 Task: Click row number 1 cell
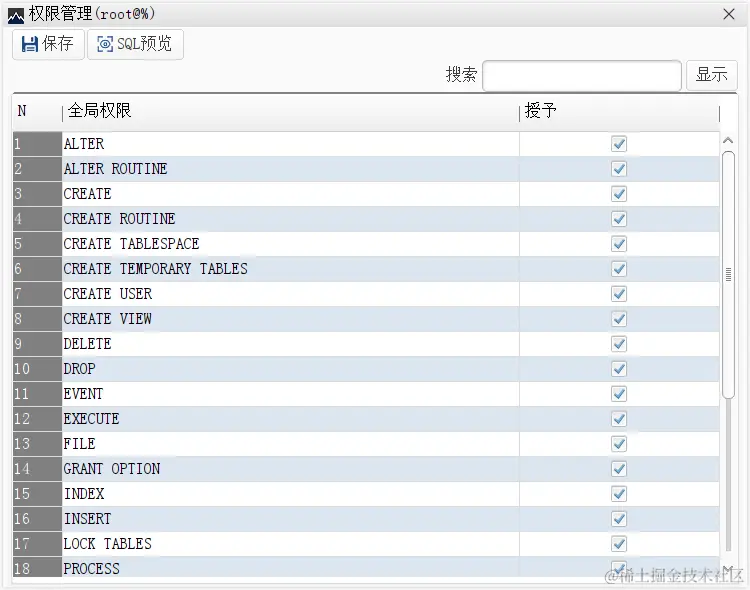coord(37,144)
